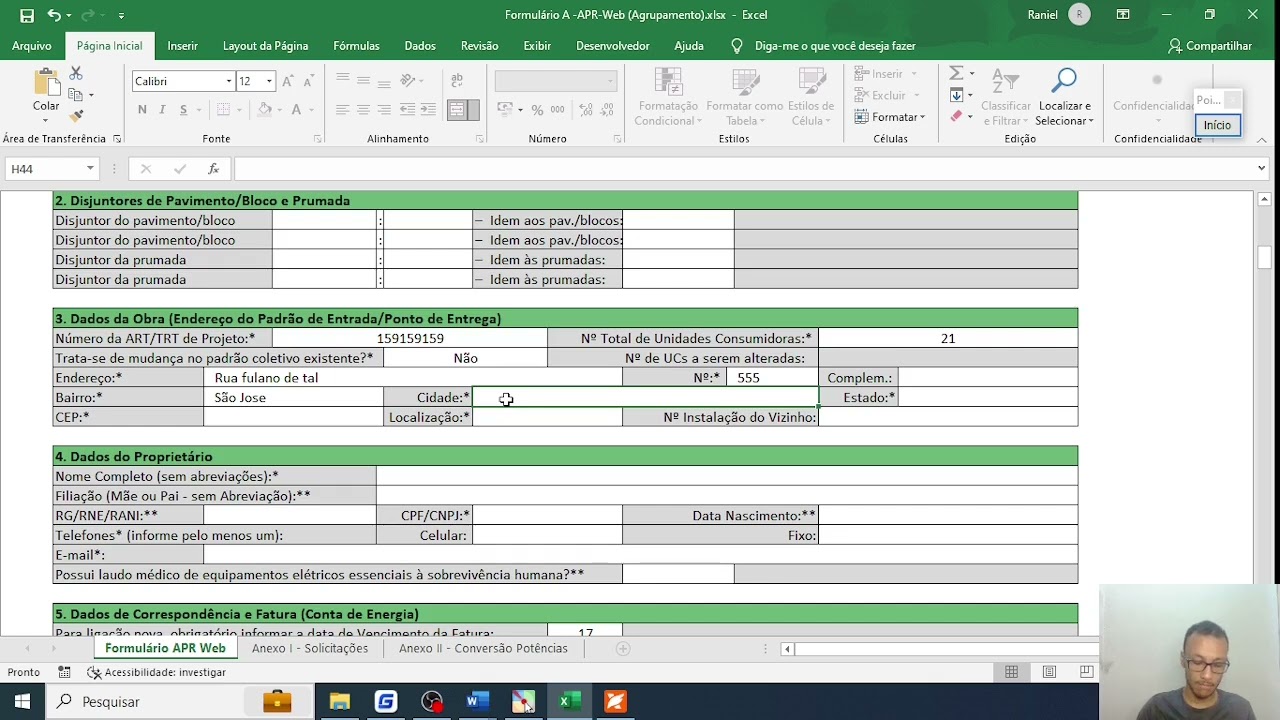Click the Format Painter brush icon

click(76, 116)
